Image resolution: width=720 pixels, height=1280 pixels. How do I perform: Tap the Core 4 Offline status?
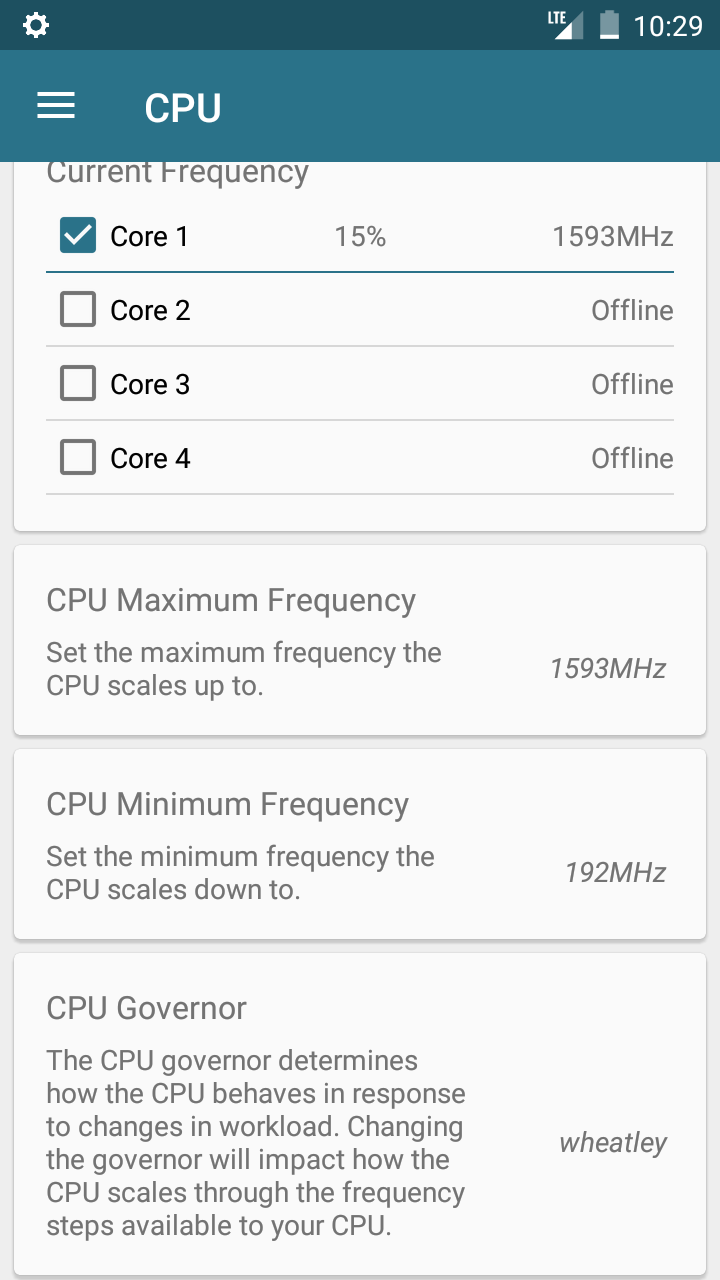[632, 459]
